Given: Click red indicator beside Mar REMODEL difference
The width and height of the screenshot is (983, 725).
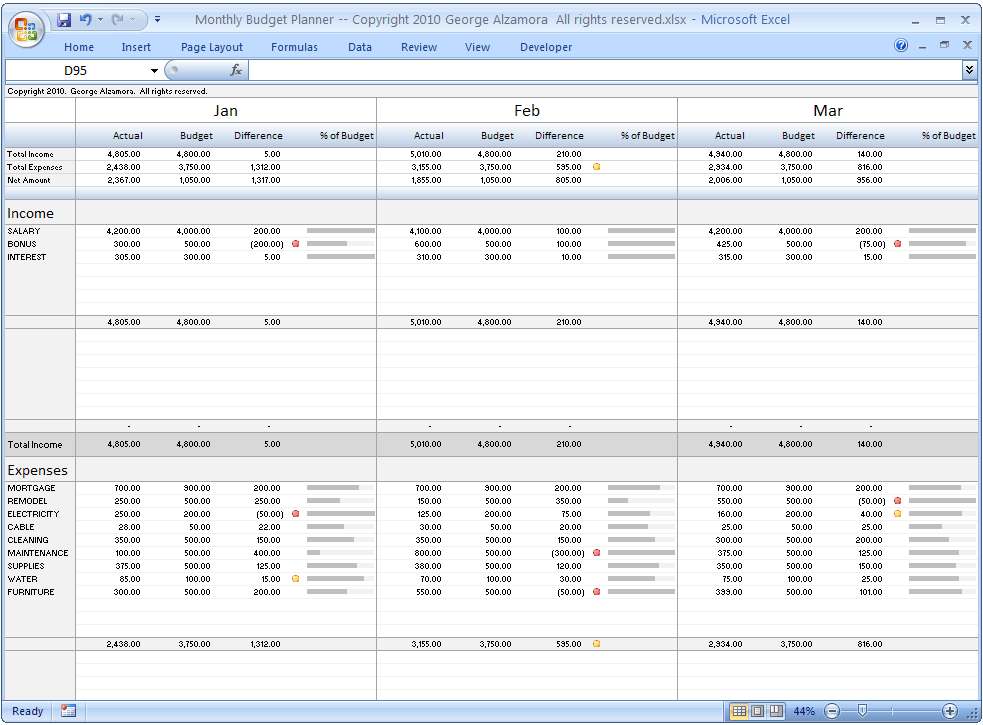Looking at the screenshot, I should tap(897, 501).
